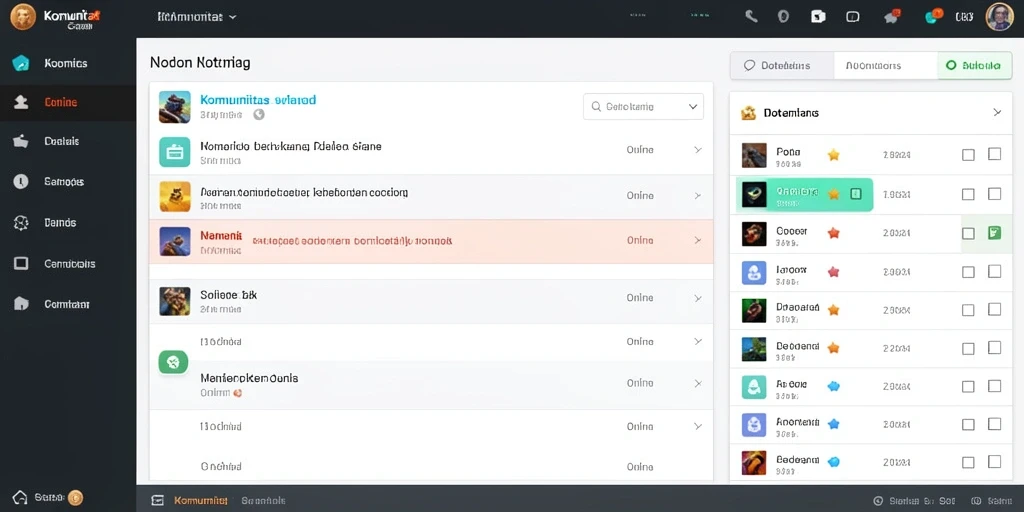Screen dimensions: 1024x512
Task: Click Online status in Soliece bik row
Action: pyautogui.click(x=640, y=298)
